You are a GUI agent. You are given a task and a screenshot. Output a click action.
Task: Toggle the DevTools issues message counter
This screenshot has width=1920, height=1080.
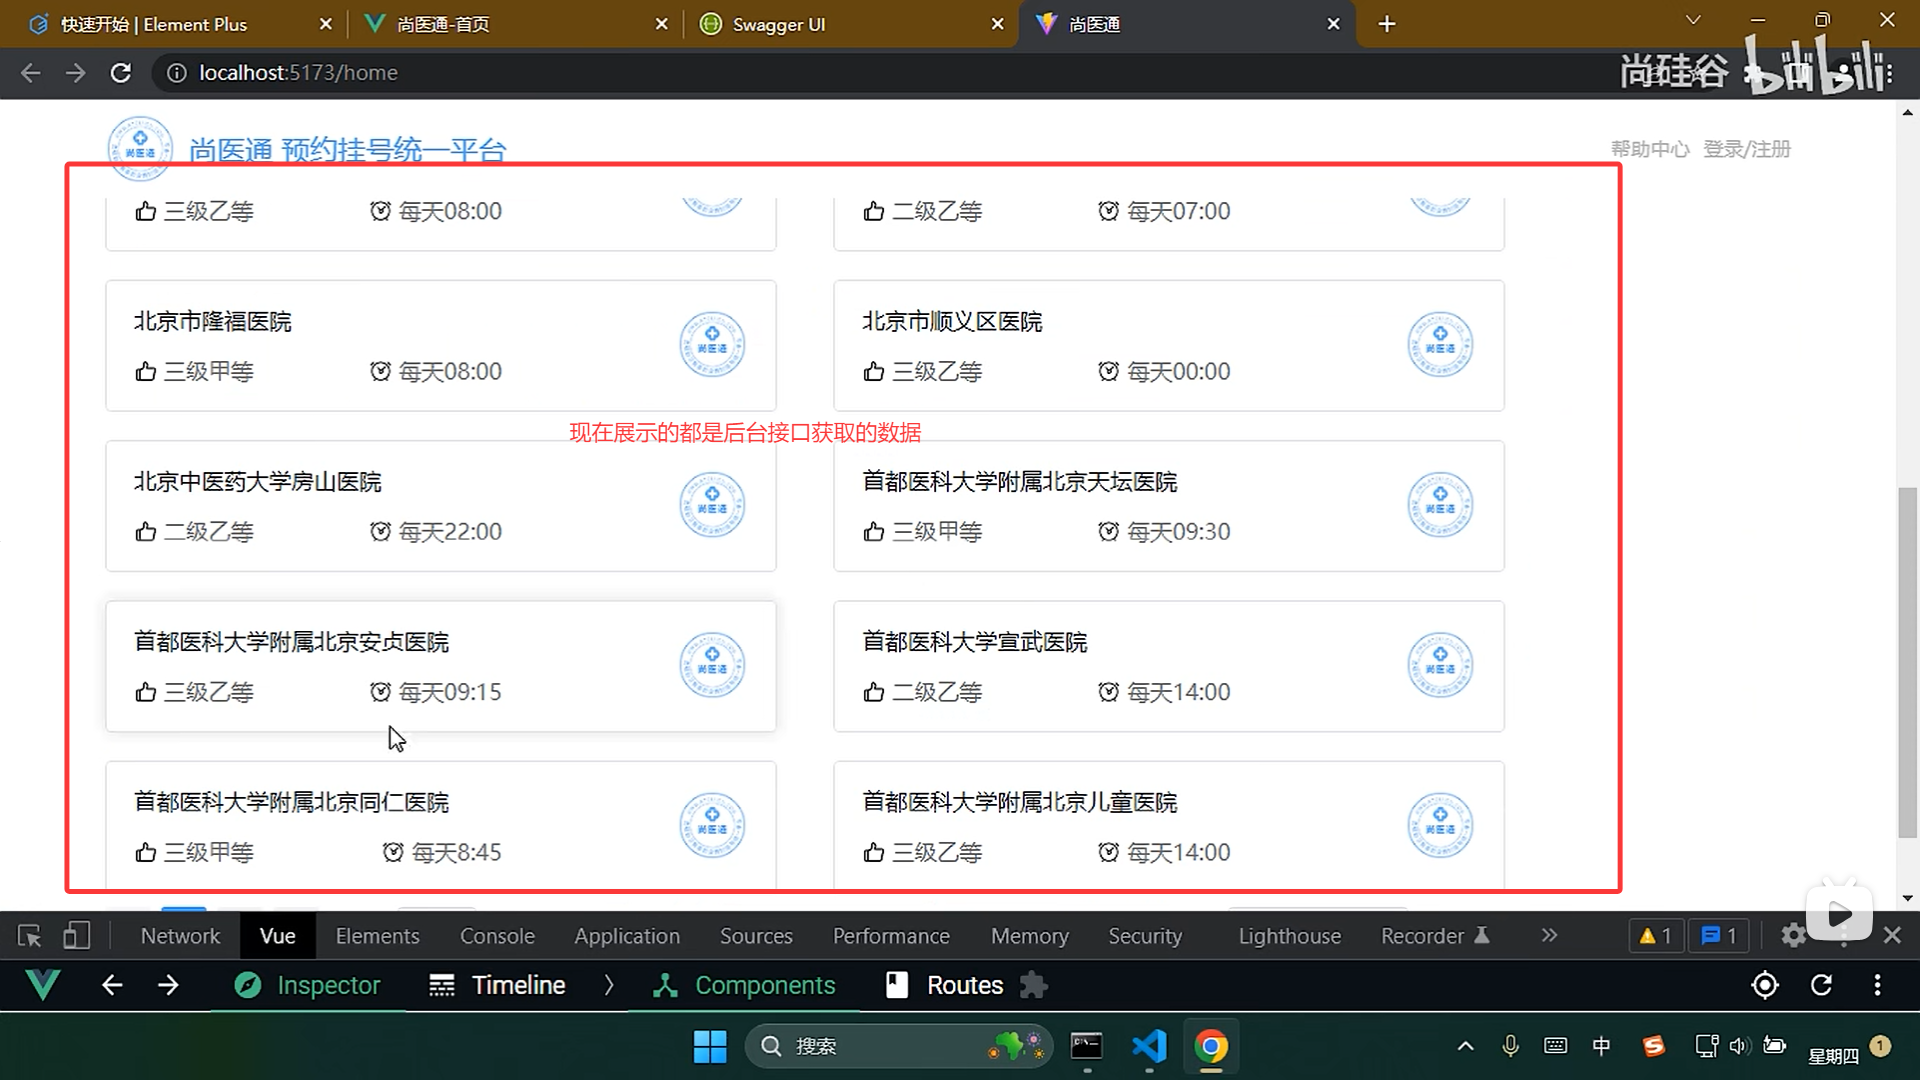coord(1718,935)
